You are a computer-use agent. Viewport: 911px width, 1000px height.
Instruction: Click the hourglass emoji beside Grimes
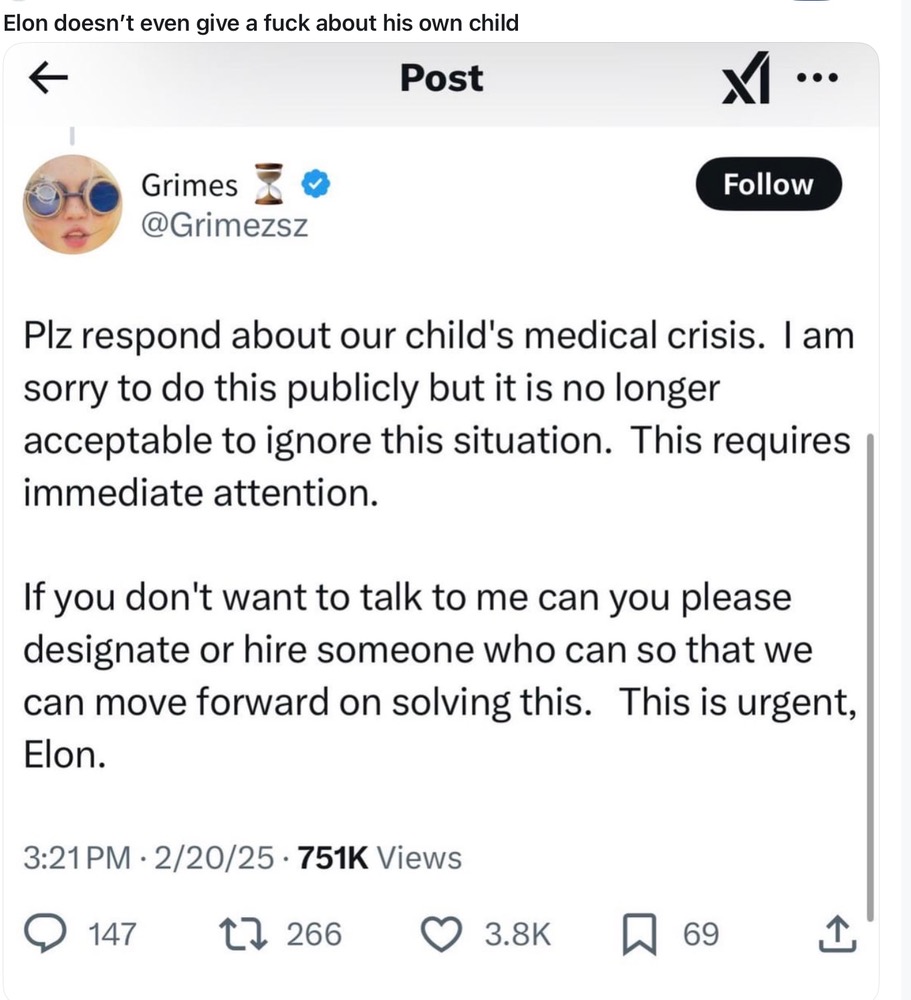(273, 185)
